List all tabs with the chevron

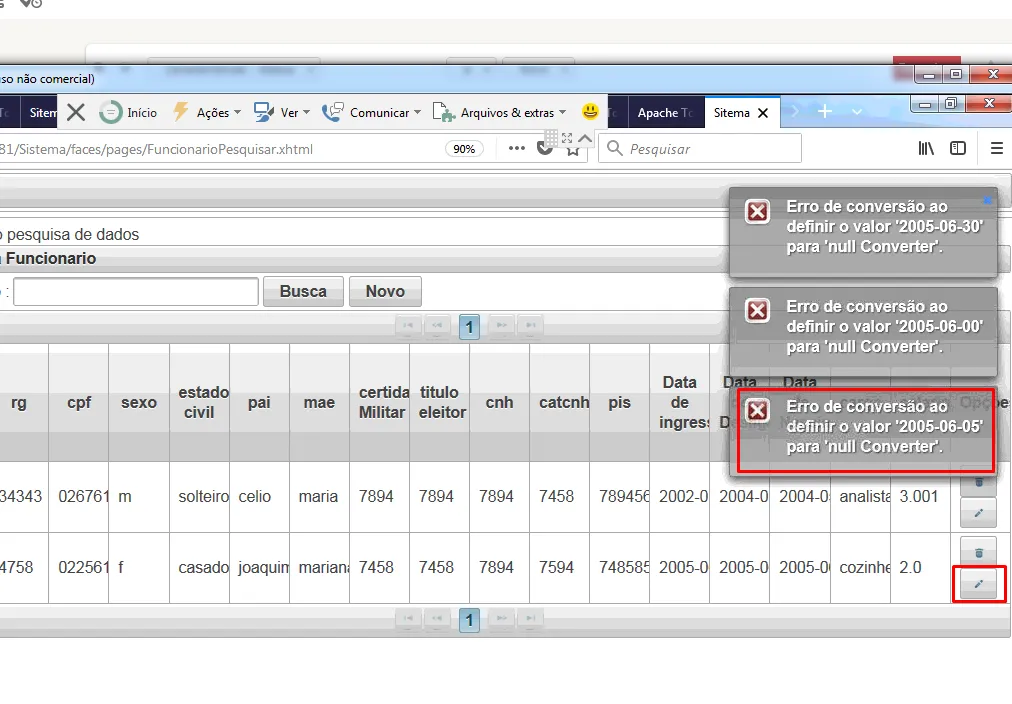(x=856, y=112)
